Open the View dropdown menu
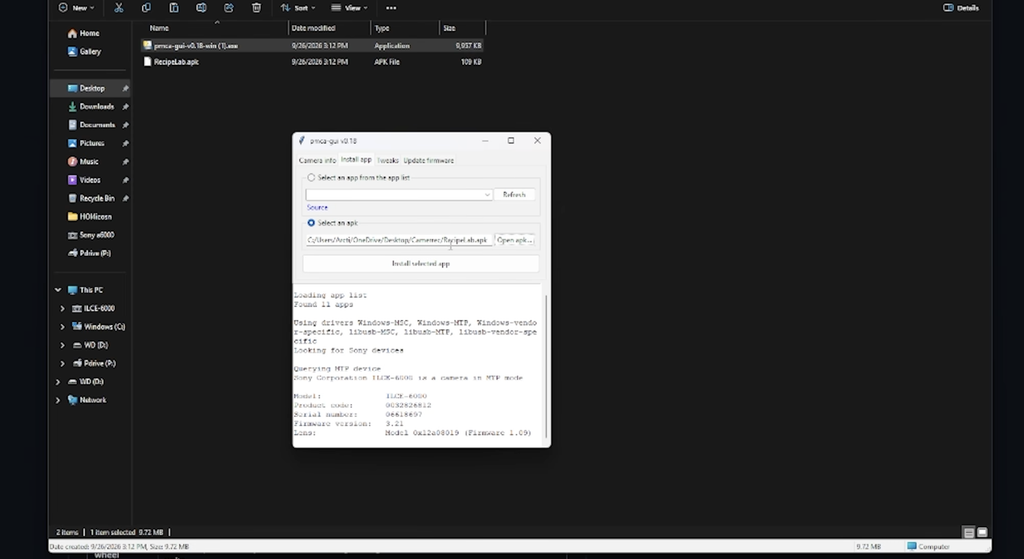Screen dimensions: 1024x559 point(349,8)
